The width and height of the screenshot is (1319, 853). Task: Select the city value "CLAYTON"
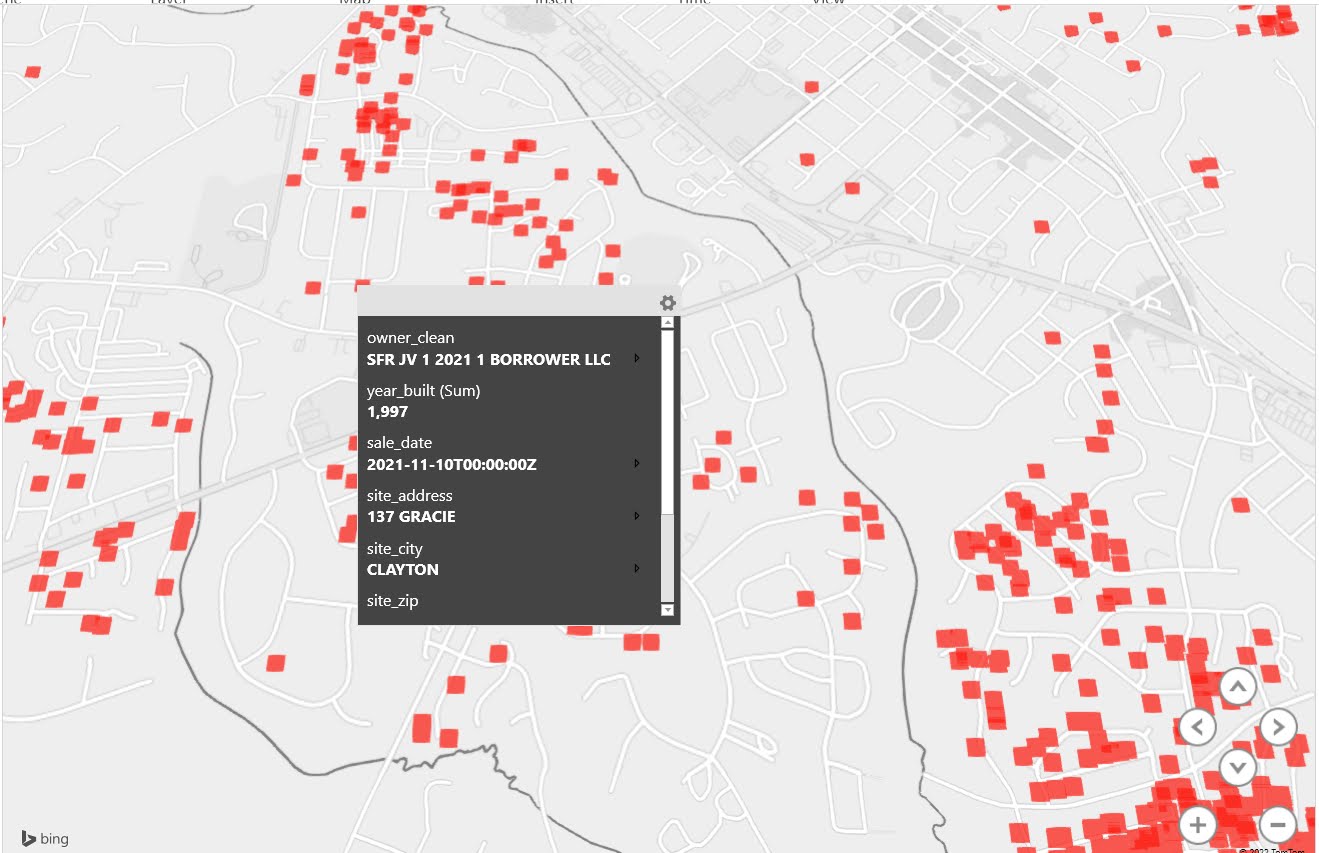pos(403,570)
